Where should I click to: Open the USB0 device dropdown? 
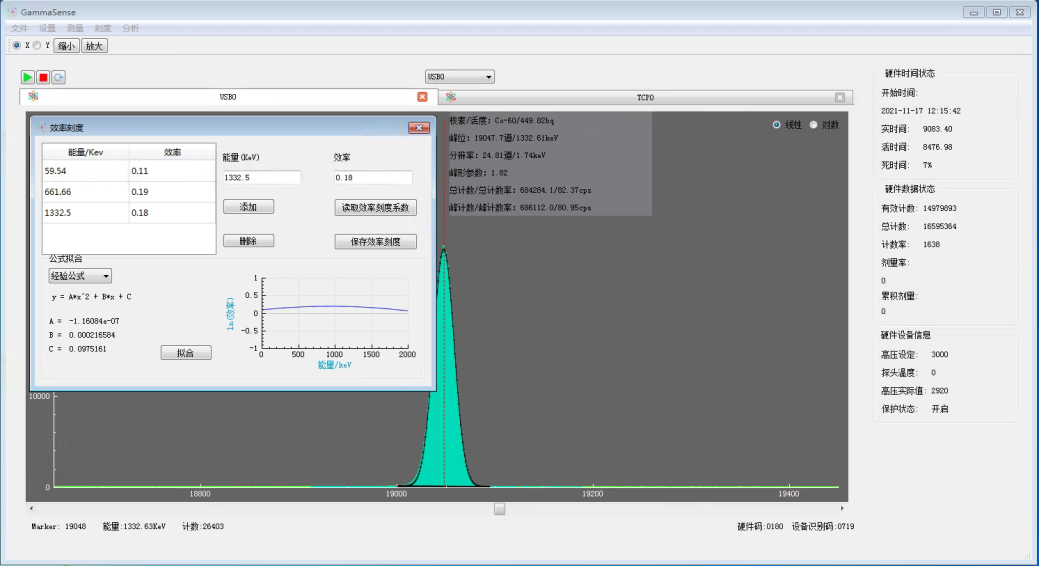coord(460,77)
